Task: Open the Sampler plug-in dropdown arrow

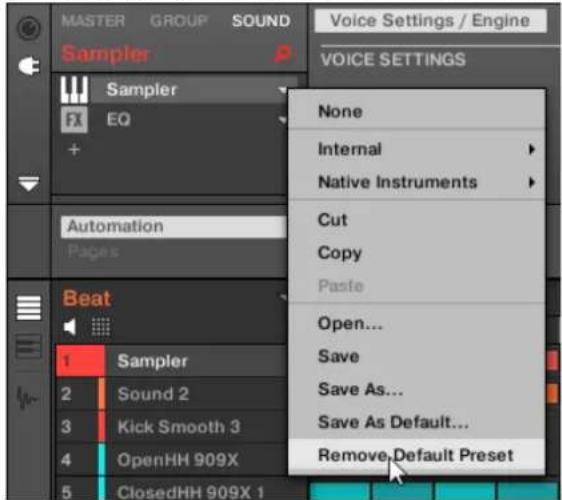Action: (283, 90)
